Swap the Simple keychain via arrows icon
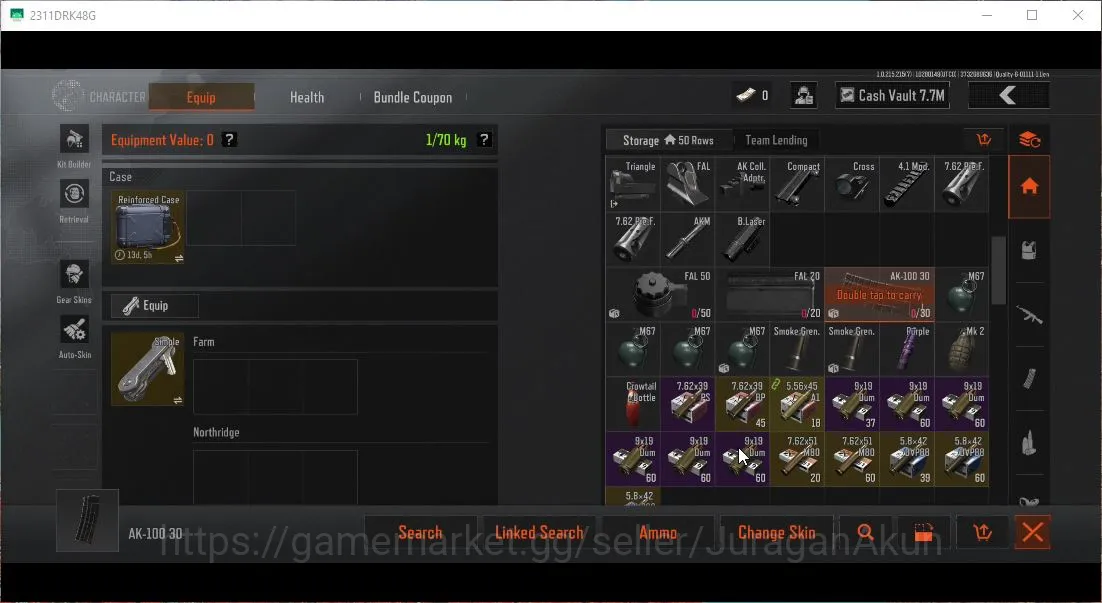Viewport: 1102px width, 603px height. 178,401
